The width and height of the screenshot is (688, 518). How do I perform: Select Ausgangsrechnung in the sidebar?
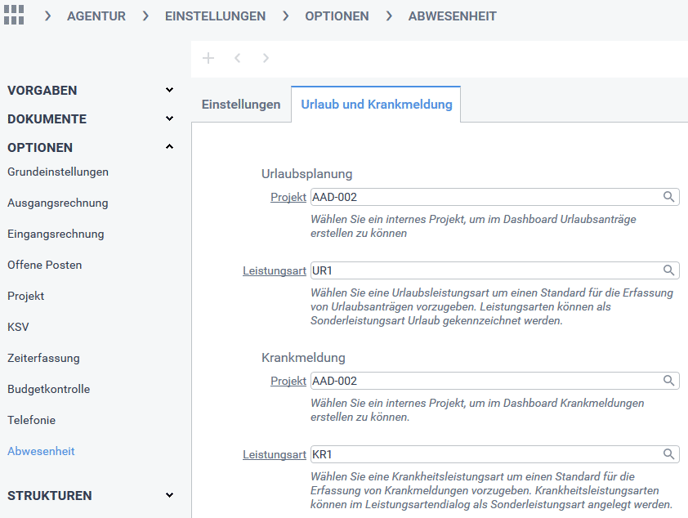pos(57,203)
